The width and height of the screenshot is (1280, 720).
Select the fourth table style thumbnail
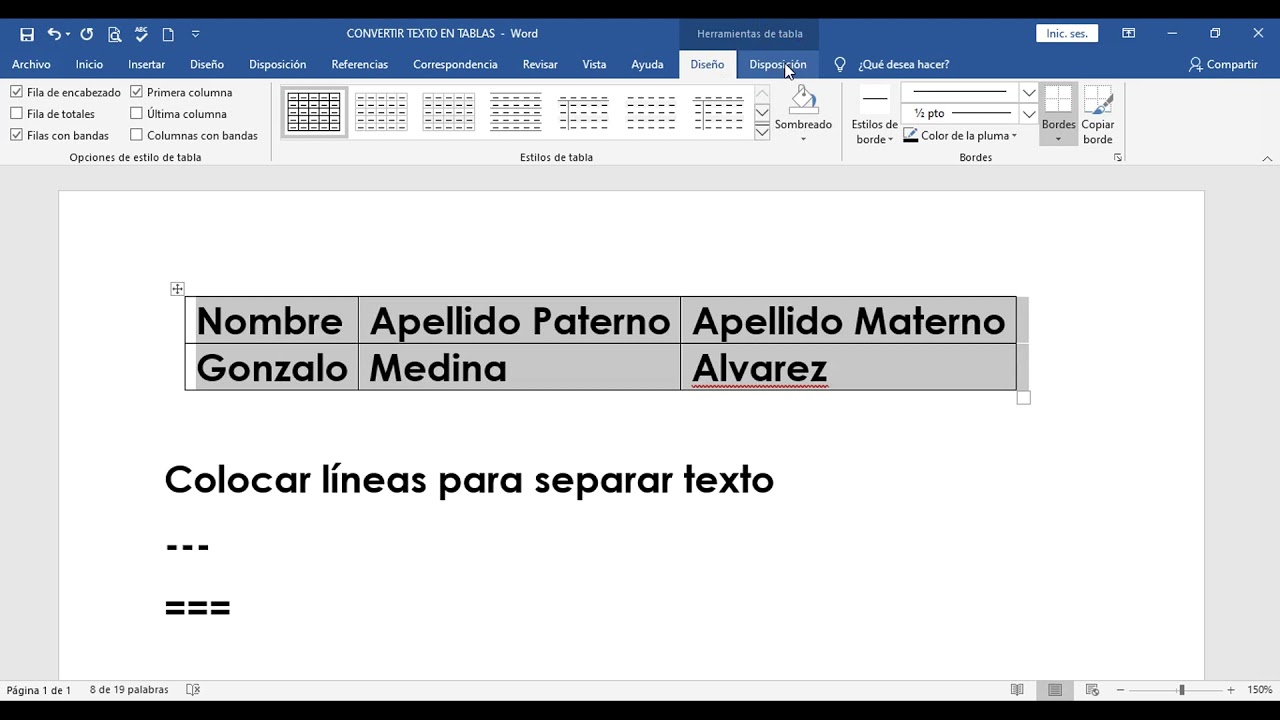(x=516, y=112)
